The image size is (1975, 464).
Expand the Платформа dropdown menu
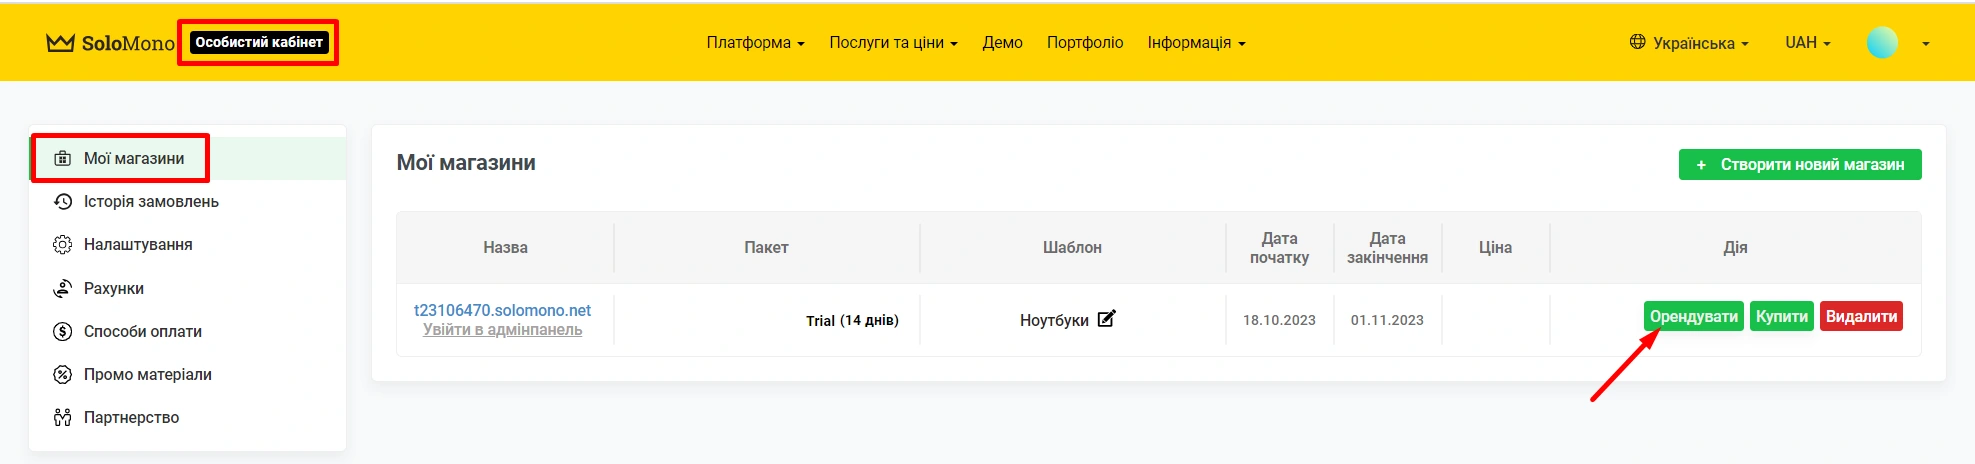tap(755, 43)
